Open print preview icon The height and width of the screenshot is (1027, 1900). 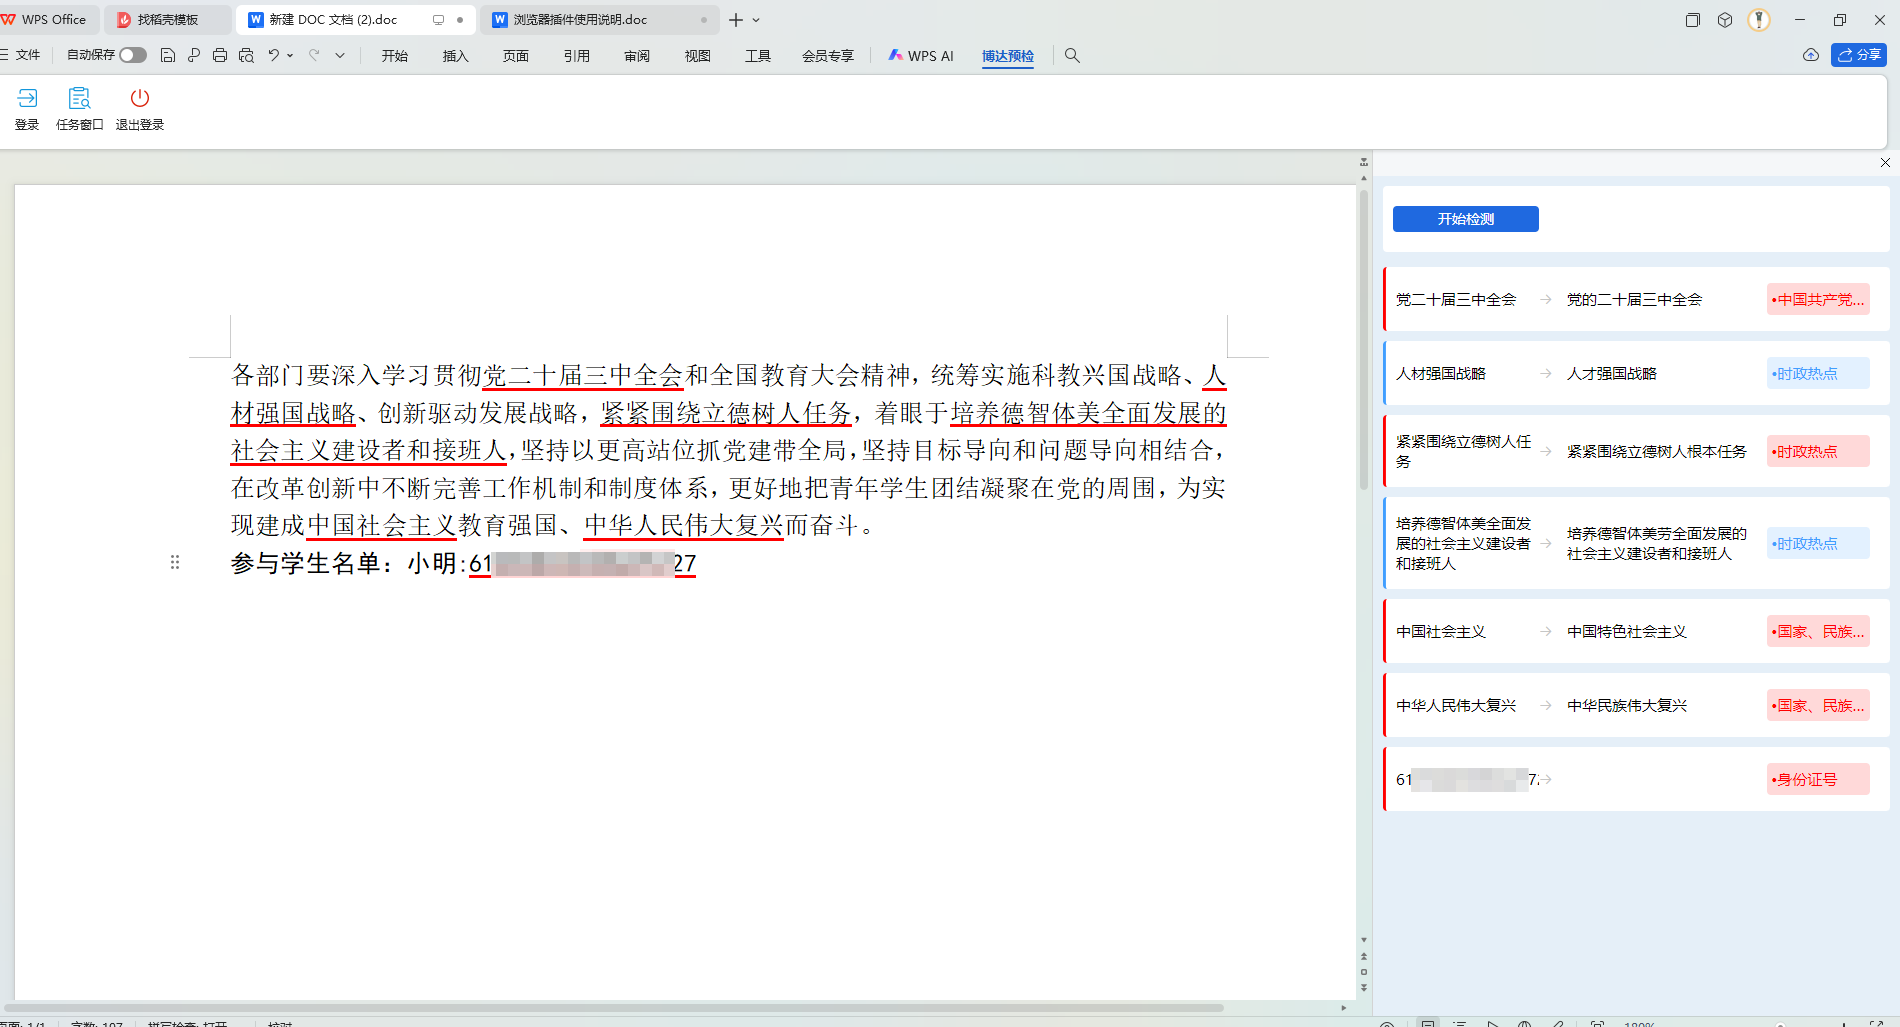(246, 56)
